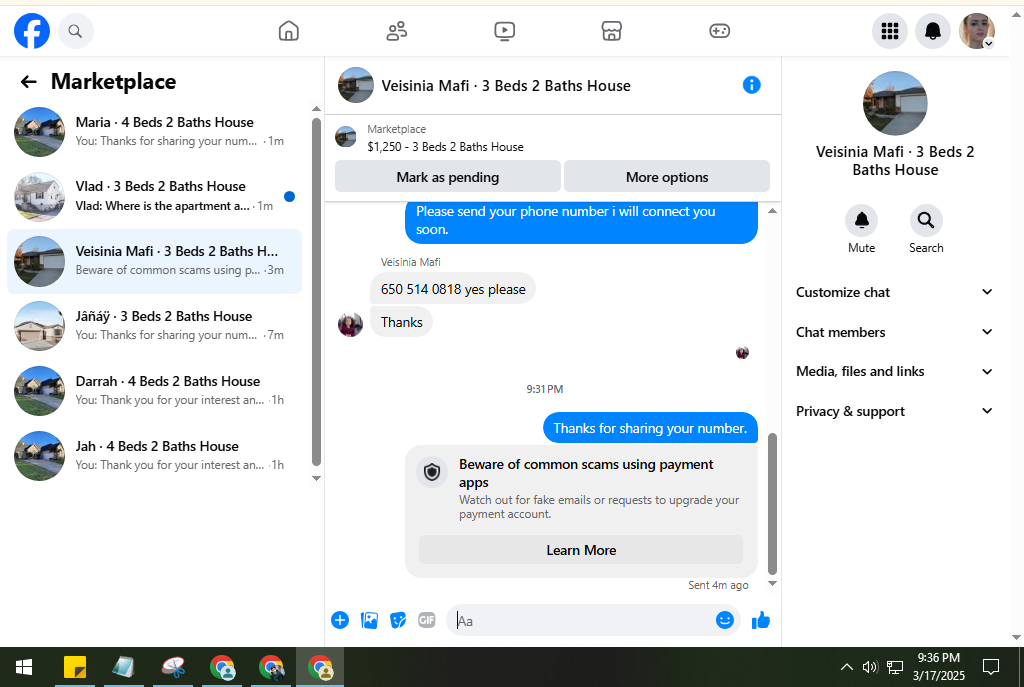The width and height of the screenshot is (1024, 687).
Task: Open more actions plus icon
Action: coord(340,620)
